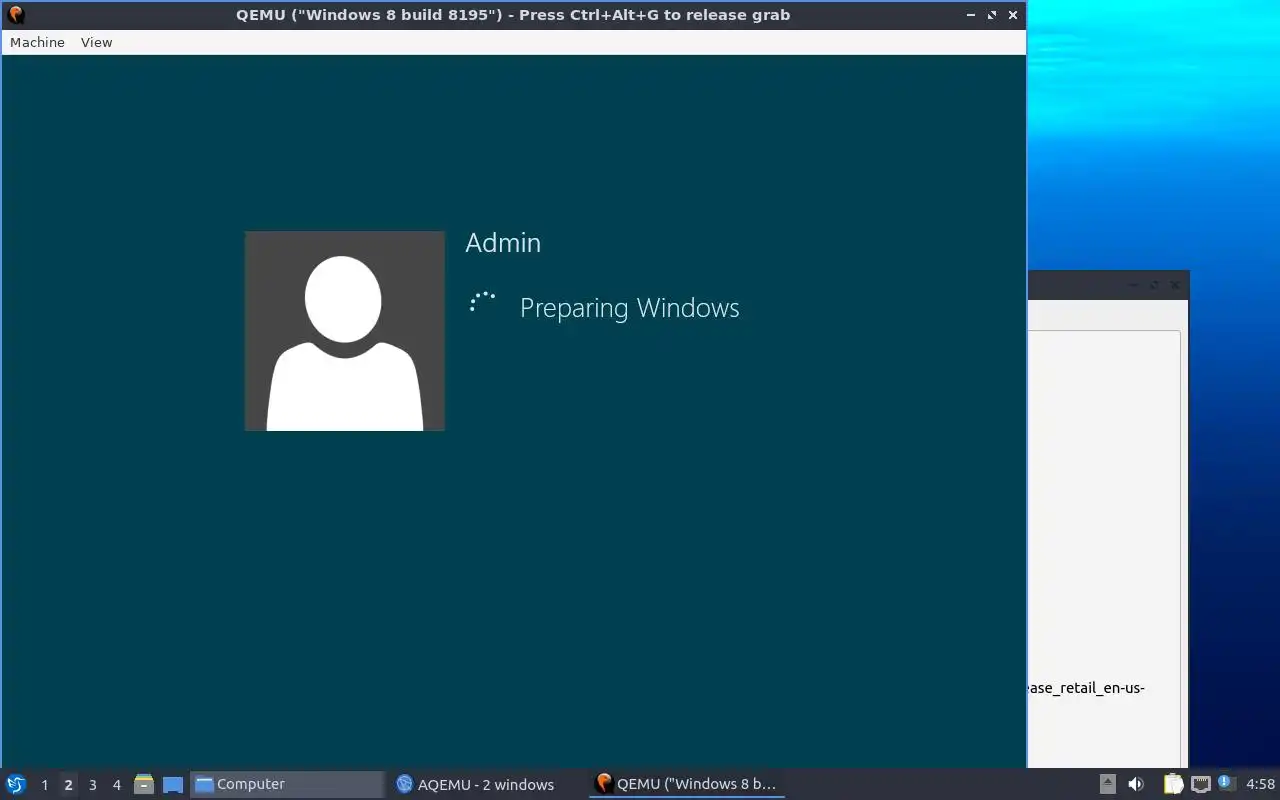
Task: Open the volume speaker tray icon
Action: coord(1136,784)
